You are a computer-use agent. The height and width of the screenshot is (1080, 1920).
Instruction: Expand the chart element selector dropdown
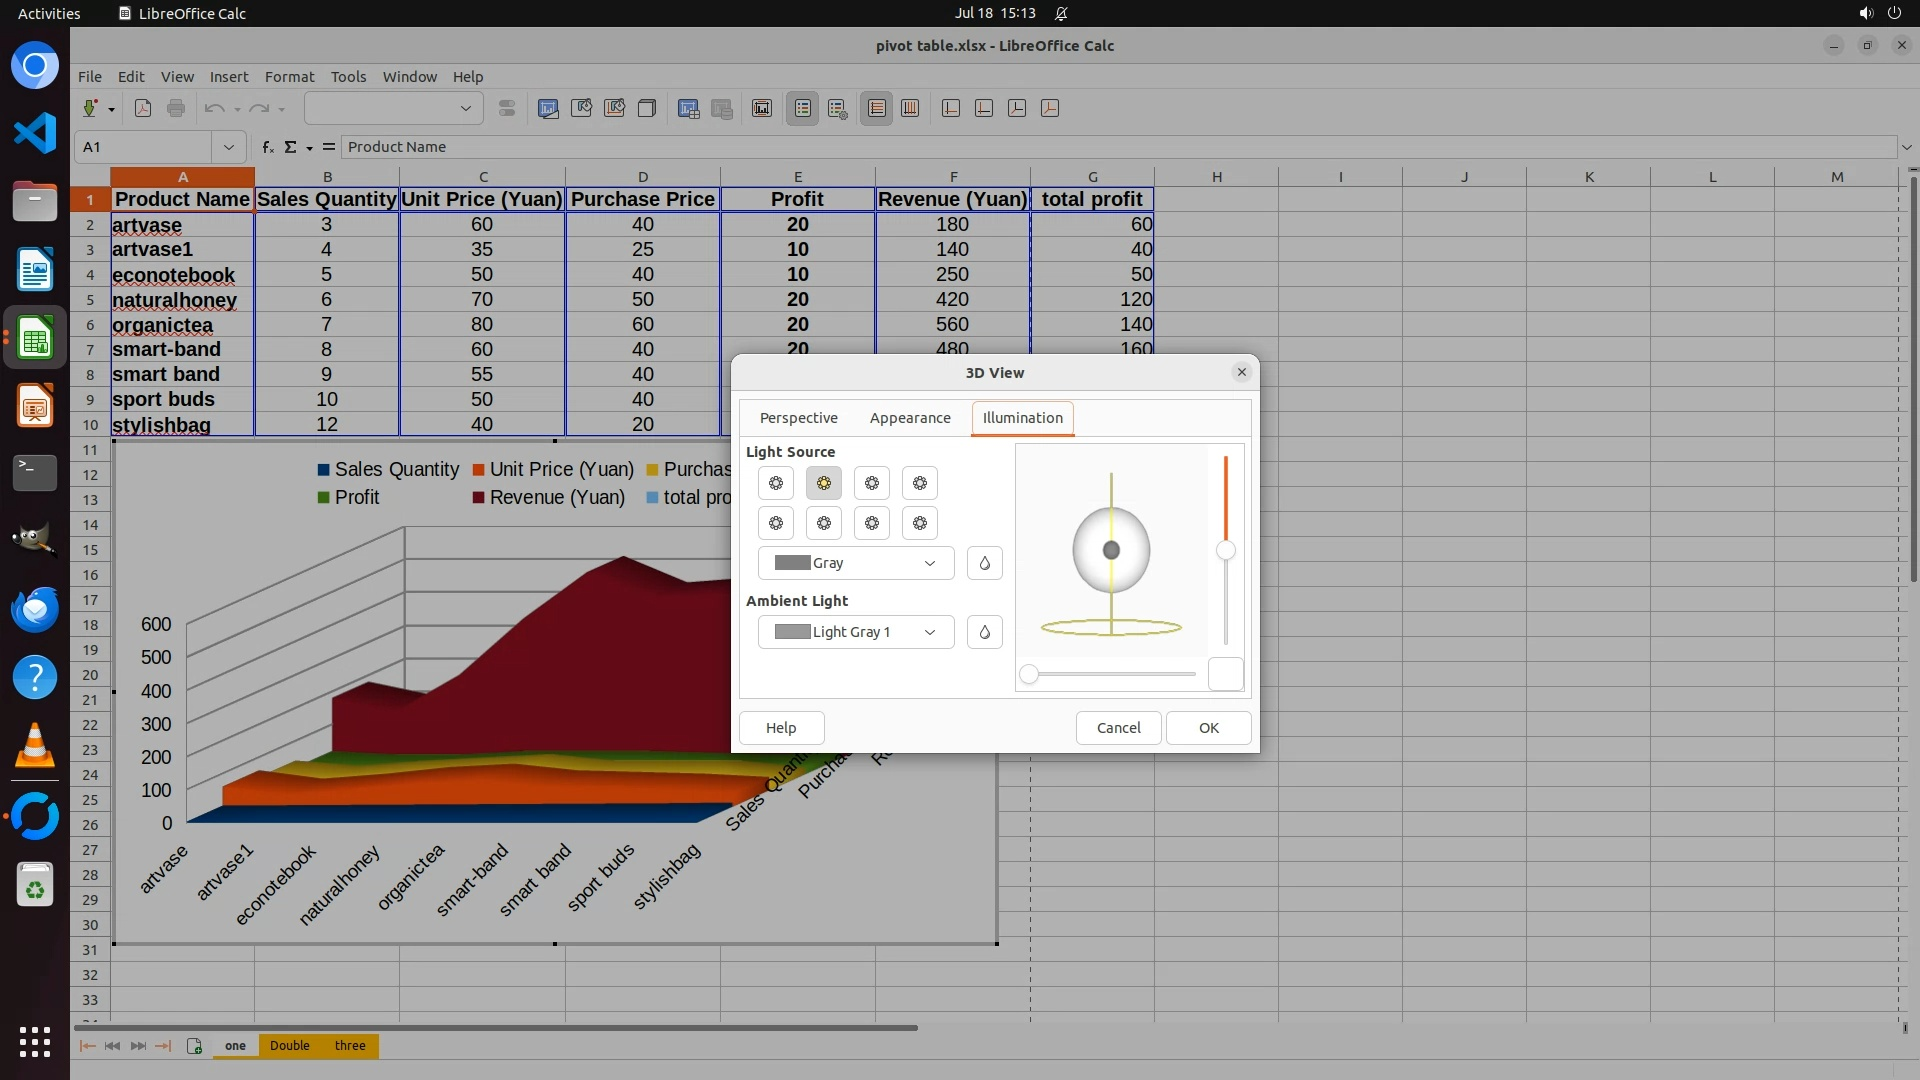(465, 108)
